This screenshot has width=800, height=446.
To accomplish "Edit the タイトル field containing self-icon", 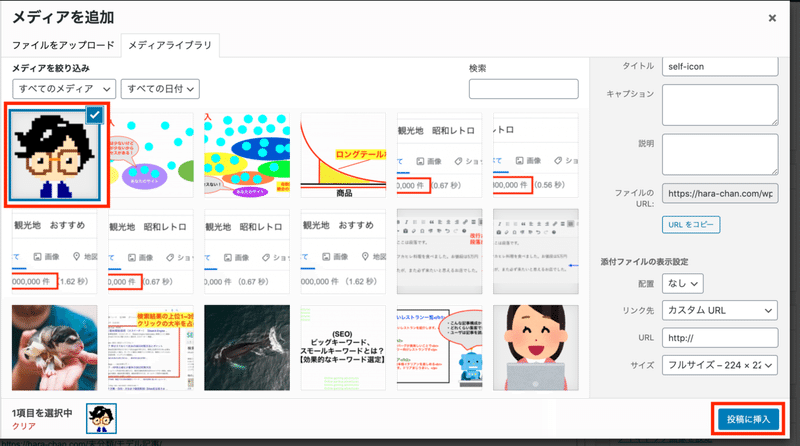I will tap(720, 66).
